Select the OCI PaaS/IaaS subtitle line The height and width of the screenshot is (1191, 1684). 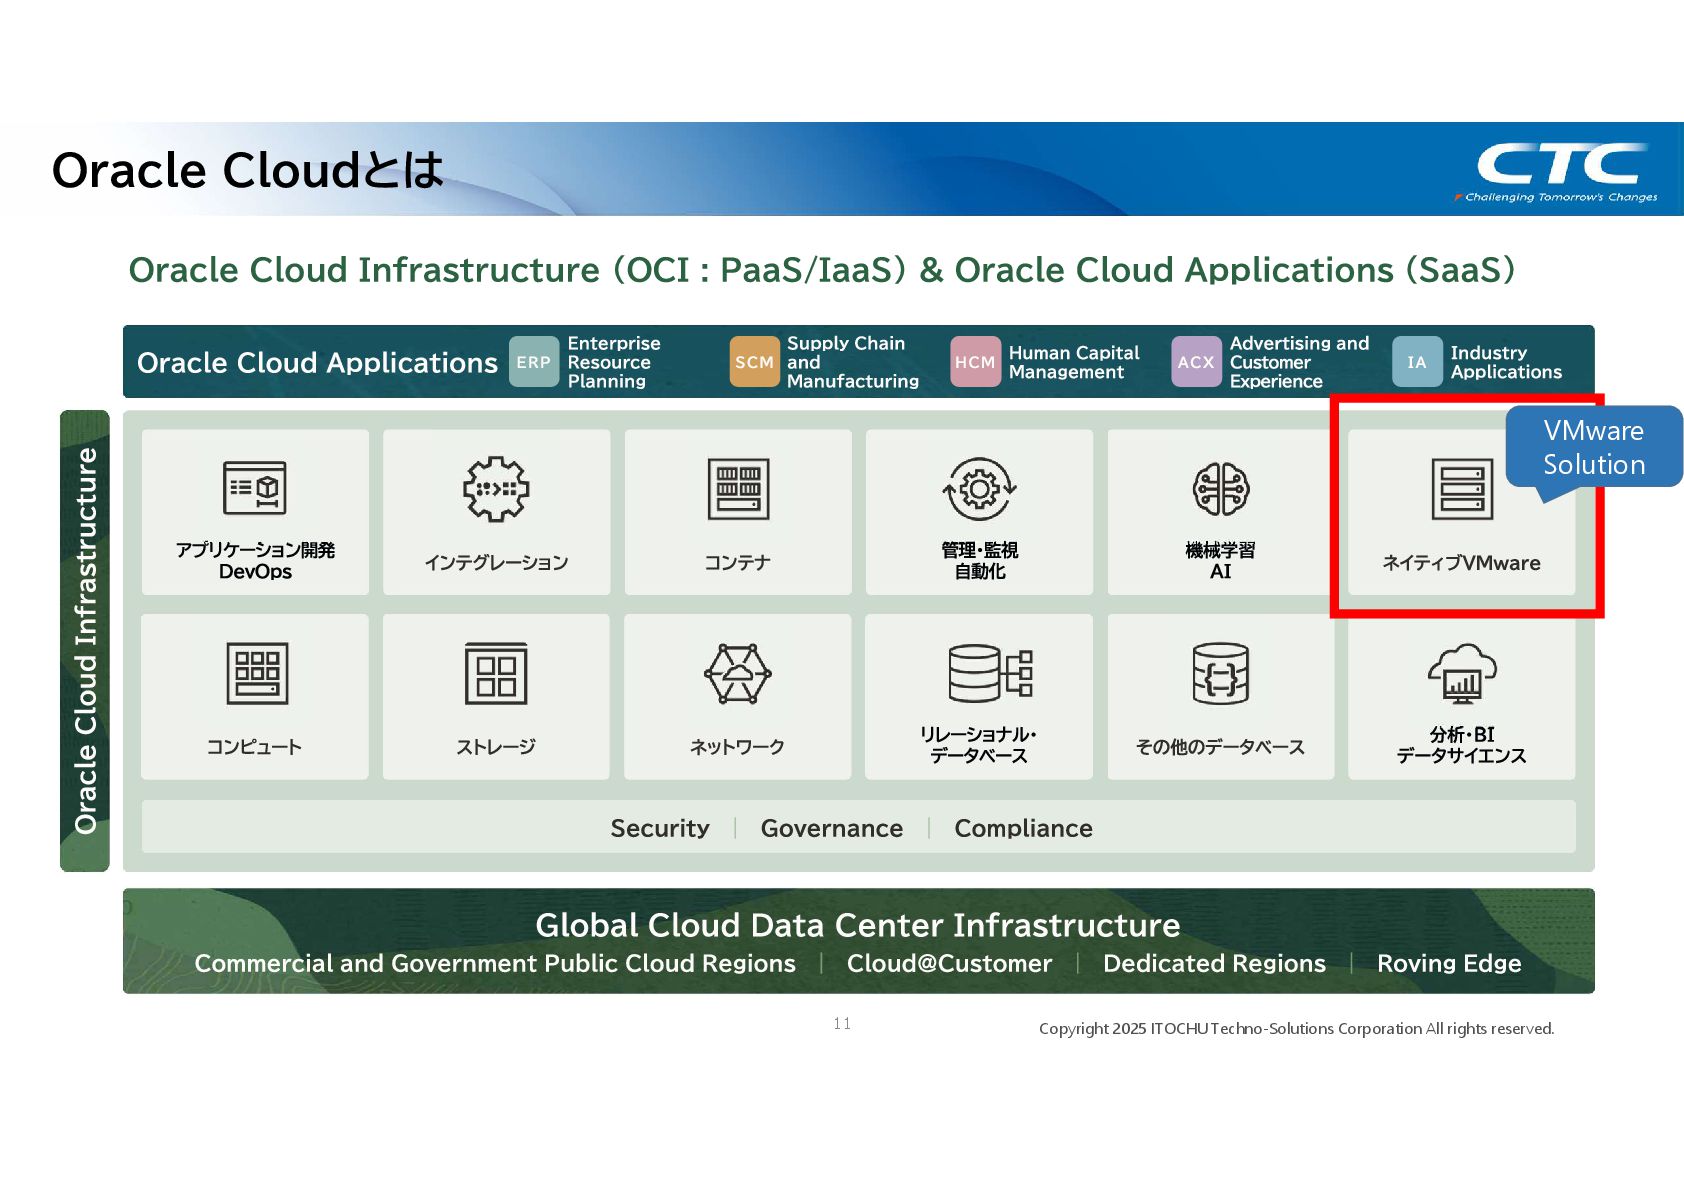pyautogui.click(x=822, y=270)
